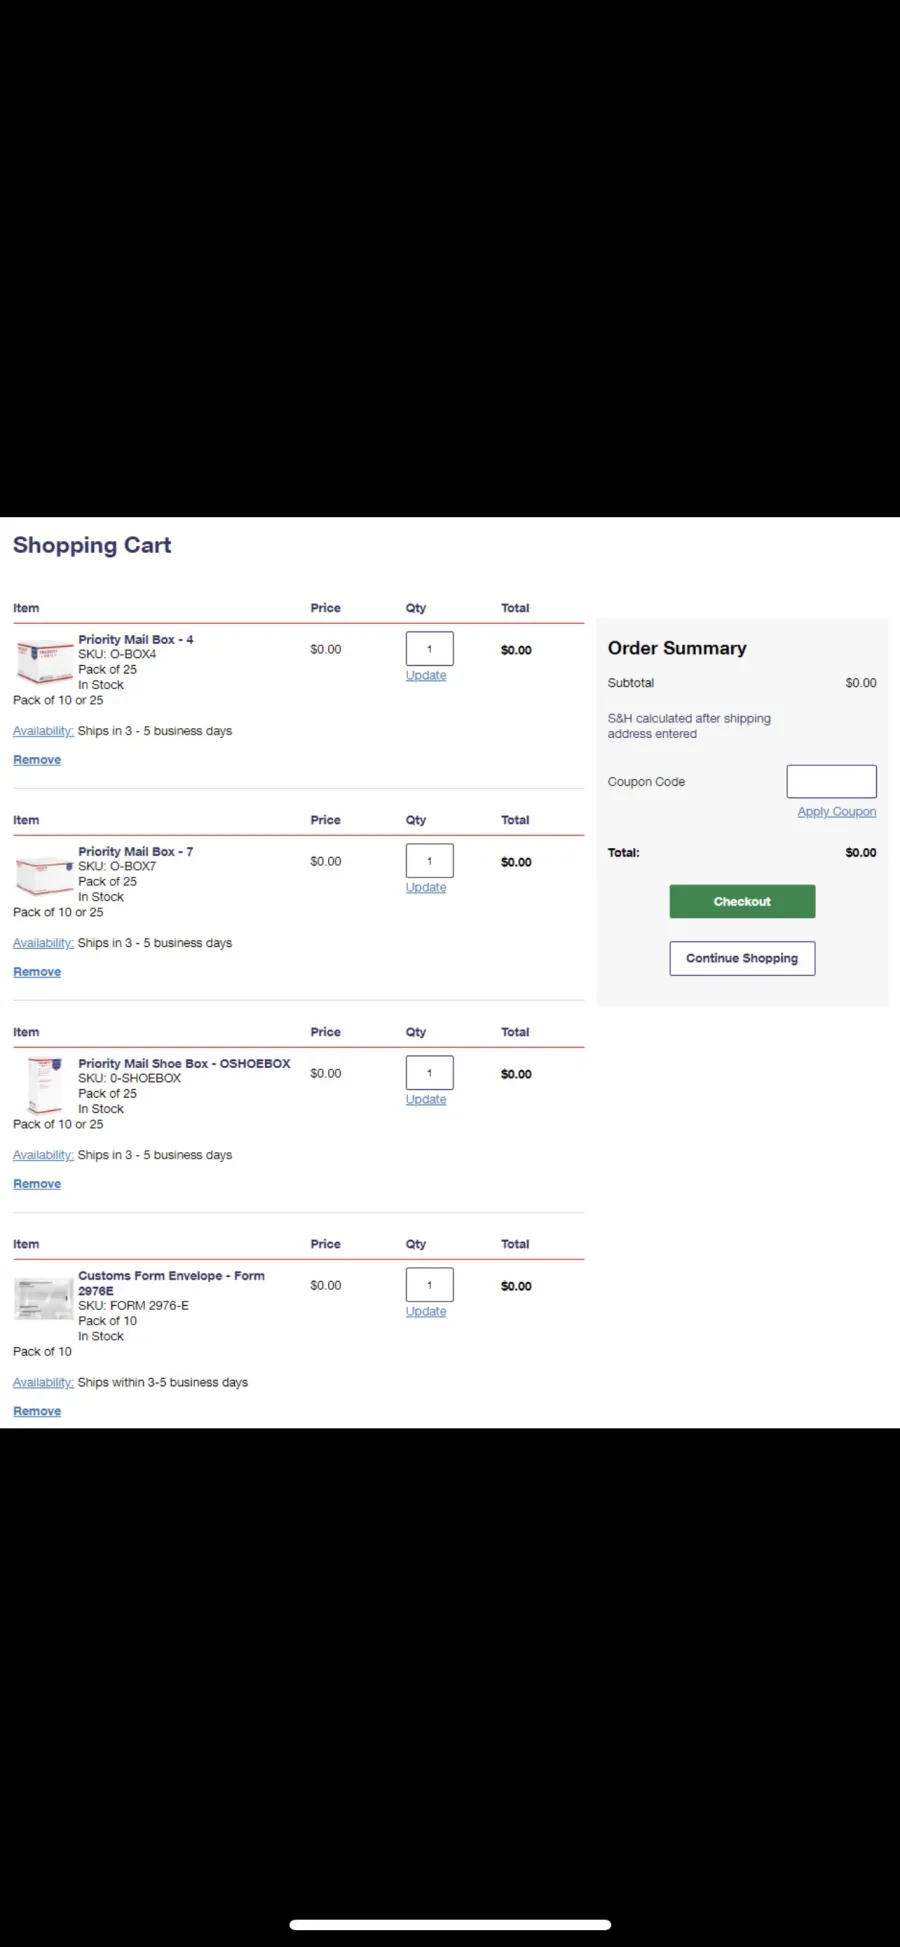This screenshot has width=900, height=1947.
Task: Click the Priority Mail Box - 7 thumbnail
Action: pos(45,874)
